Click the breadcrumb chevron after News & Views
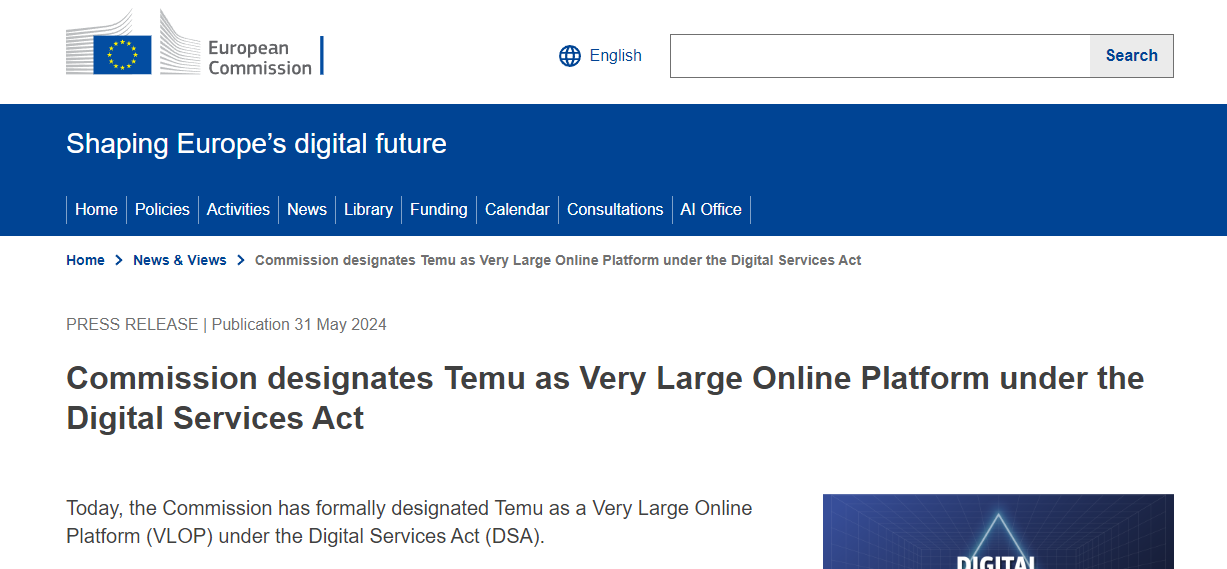Viewport: 1227px width, 569px height. [x=241, y=260]
